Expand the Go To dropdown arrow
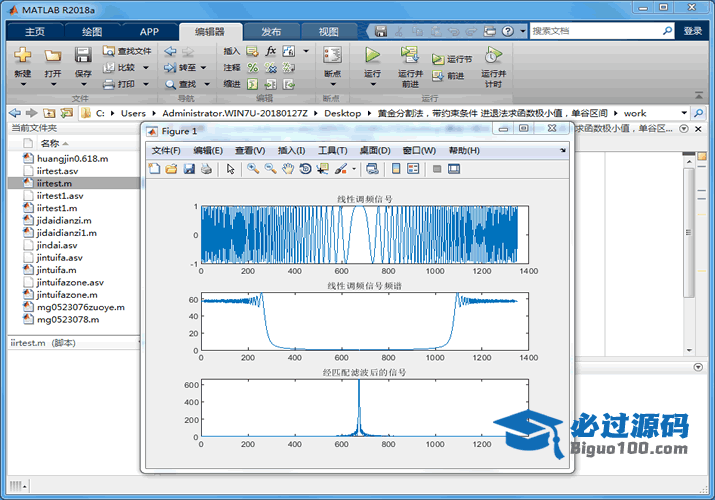 [203, 67]
